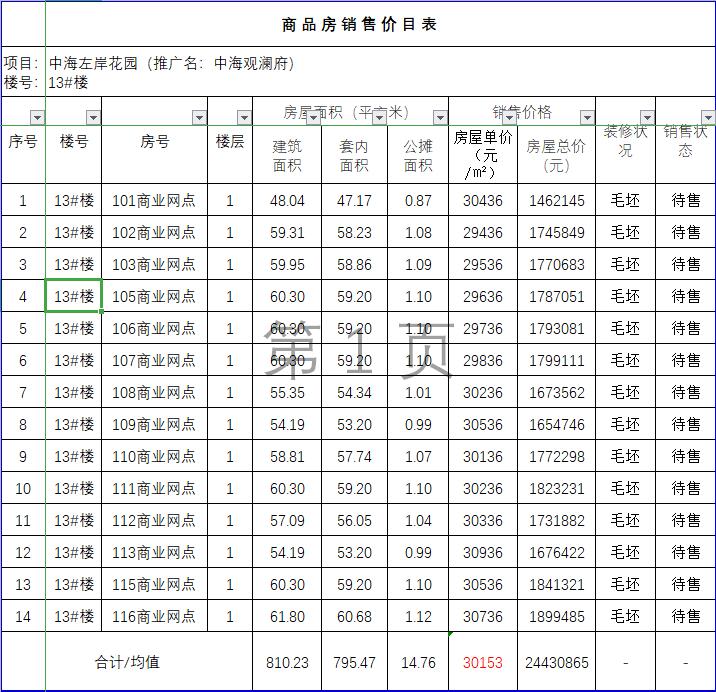Open the 序号 column filter dropdown
Screen dimensions: 716x692
[37, 118]
